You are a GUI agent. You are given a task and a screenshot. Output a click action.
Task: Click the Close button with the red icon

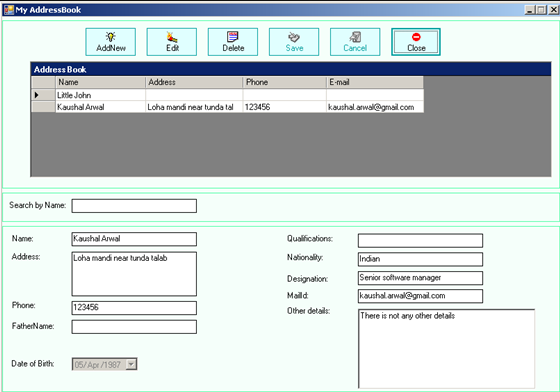tap(416, 42)
